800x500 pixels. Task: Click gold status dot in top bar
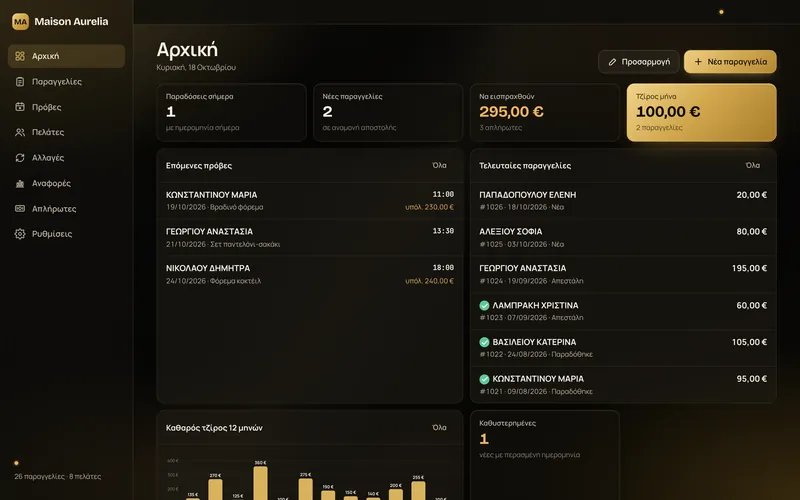point(721,12)
